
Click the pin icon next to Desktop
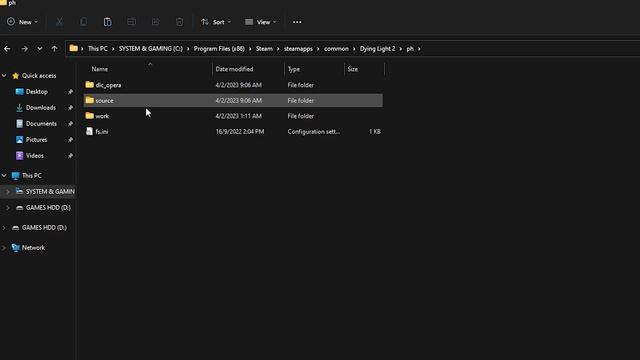click(70, 92)
